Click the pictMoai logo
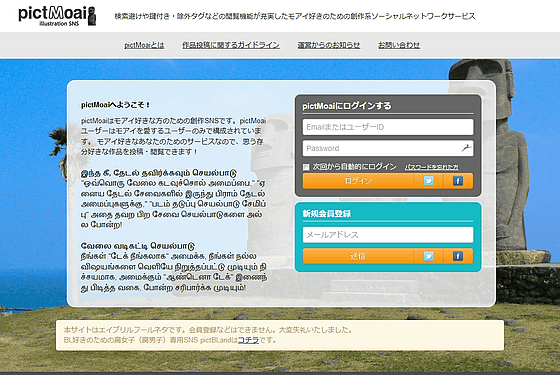The height and width of the screenshot is (375, 560). coord(57,16)
